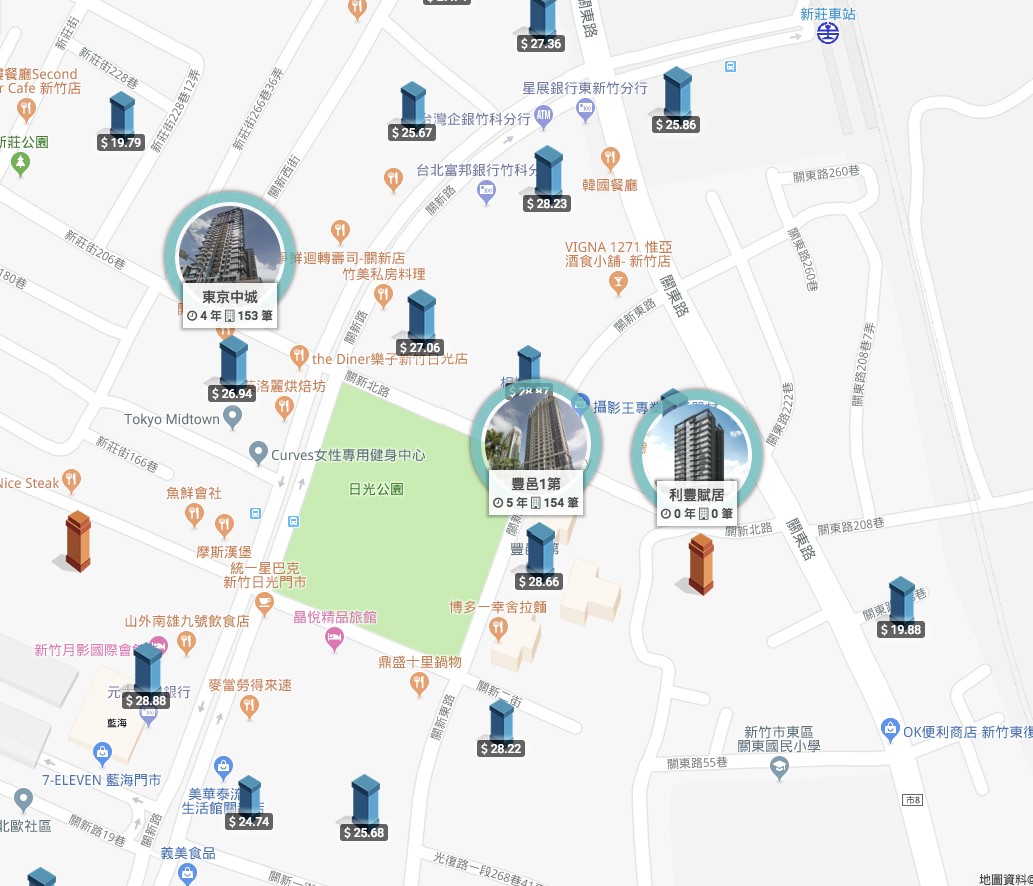Click the 日光公園 park label
Viewport: 1033px width, 886px height.
[376, 489]
